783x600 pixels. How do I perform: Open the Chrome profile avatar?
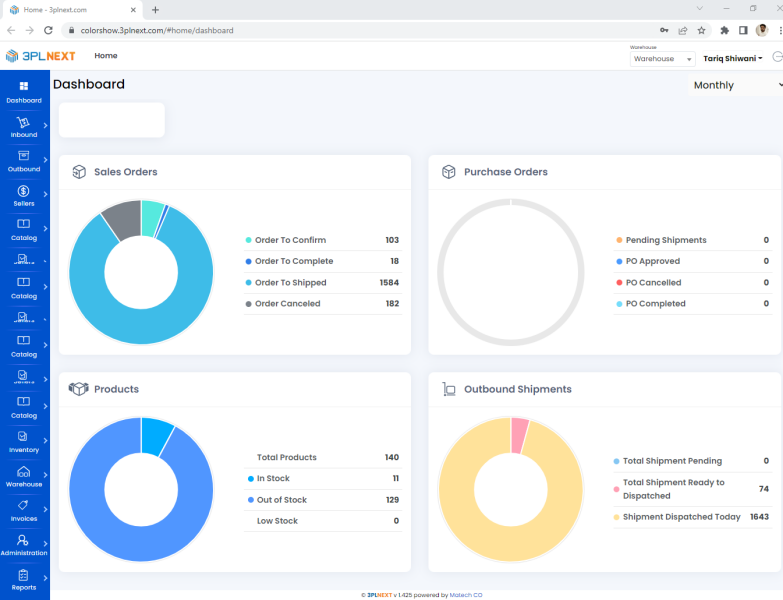[762, 30]
